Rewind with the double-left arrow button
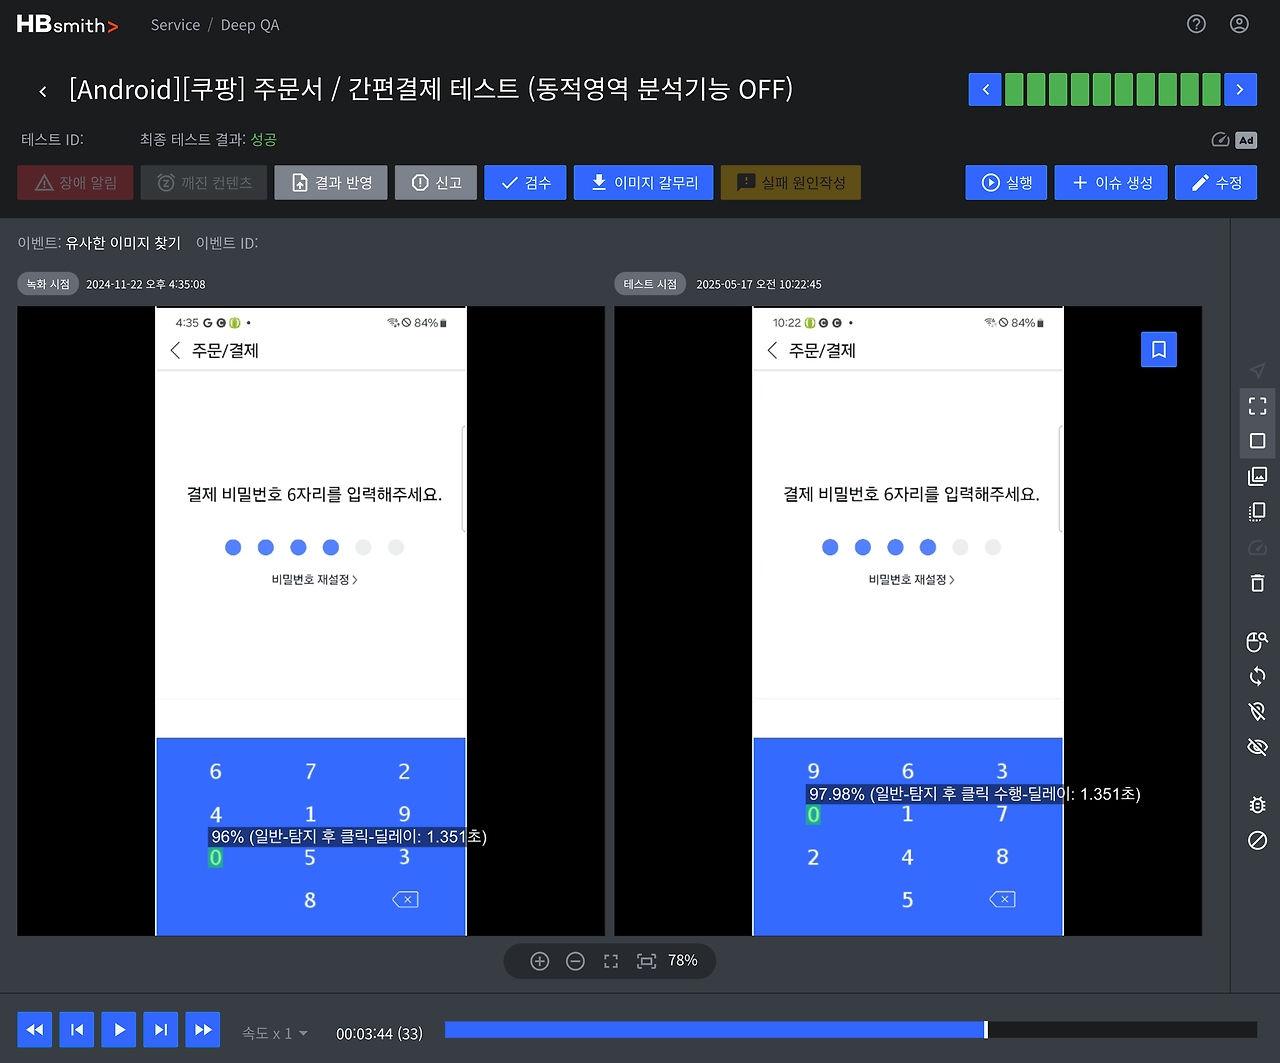Viewport: 1280px width, 1063px height. (x=35, y=1030)
